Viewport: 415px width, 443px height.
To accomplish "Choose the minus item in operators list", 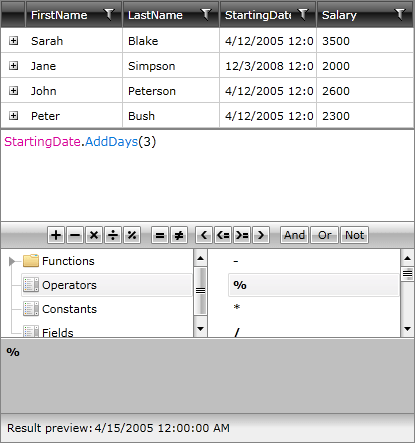I will pos(236,261).
